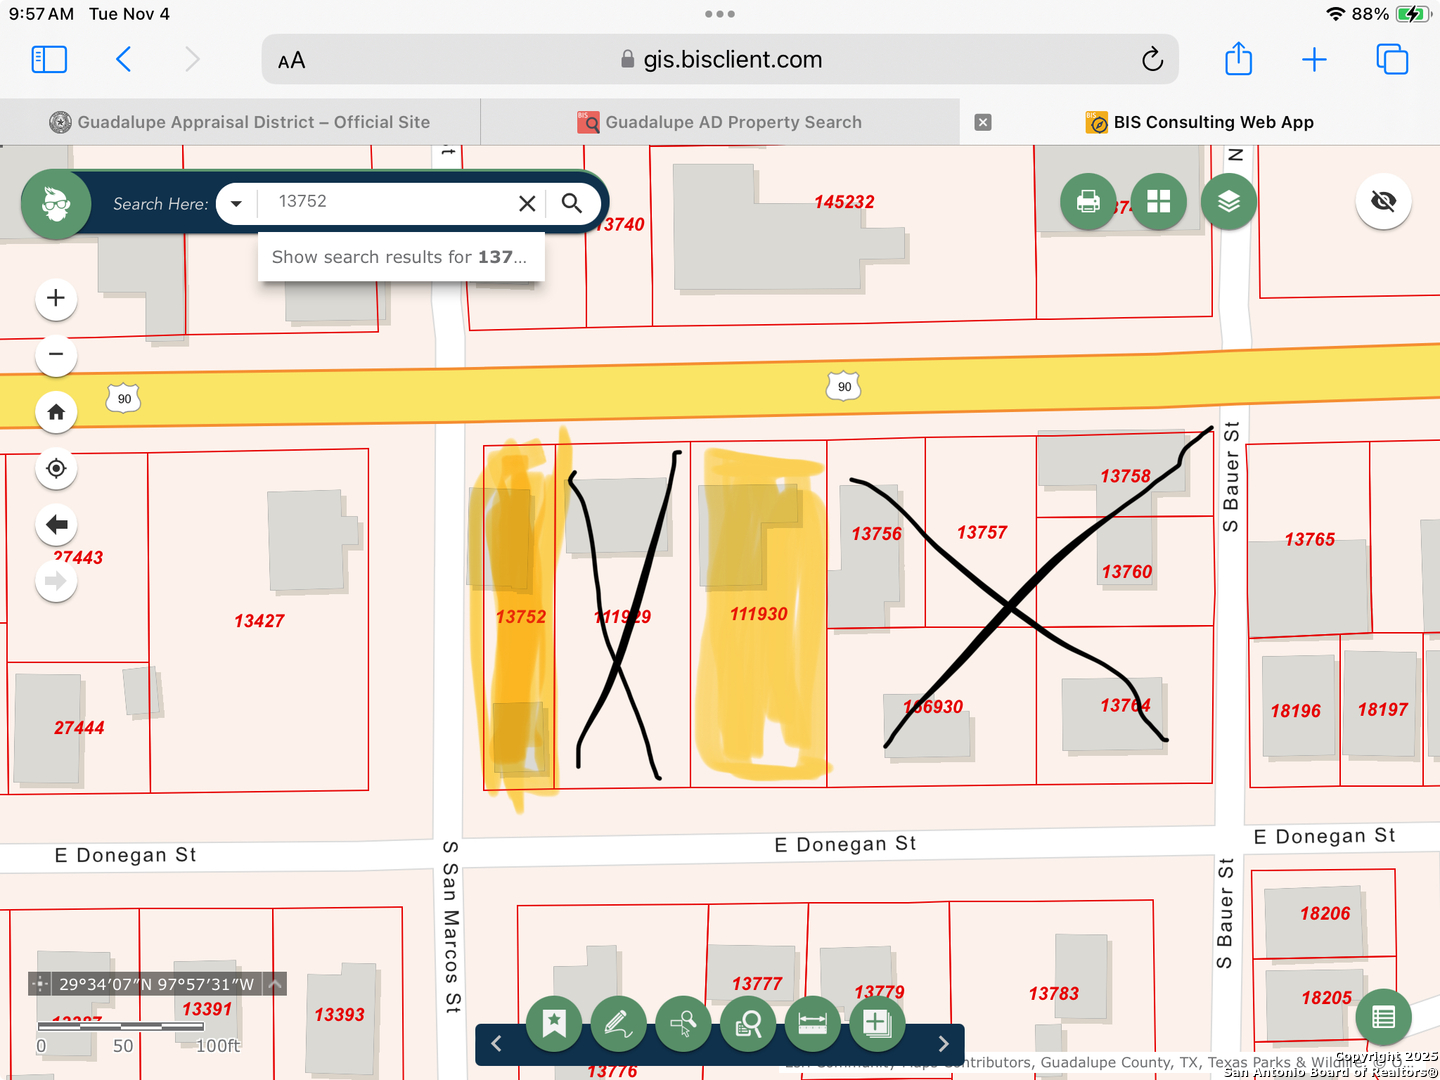
Task: Open the Basemap gallery grid icon
Action: [x=1158, y=202]
